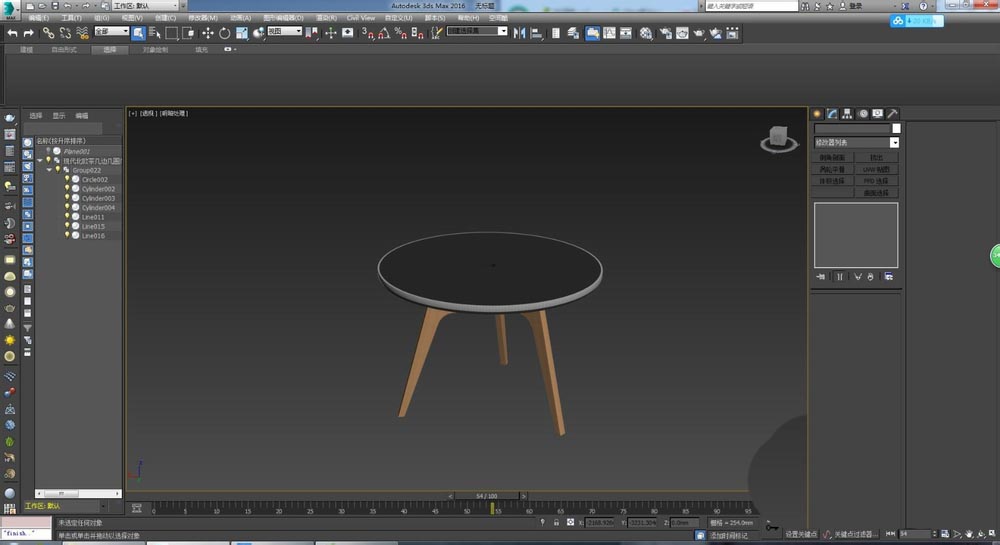Open the 修改器(M) modifiers menu
The height and width of the screenshot is (545, 1000).
click(x=203, y=18)
